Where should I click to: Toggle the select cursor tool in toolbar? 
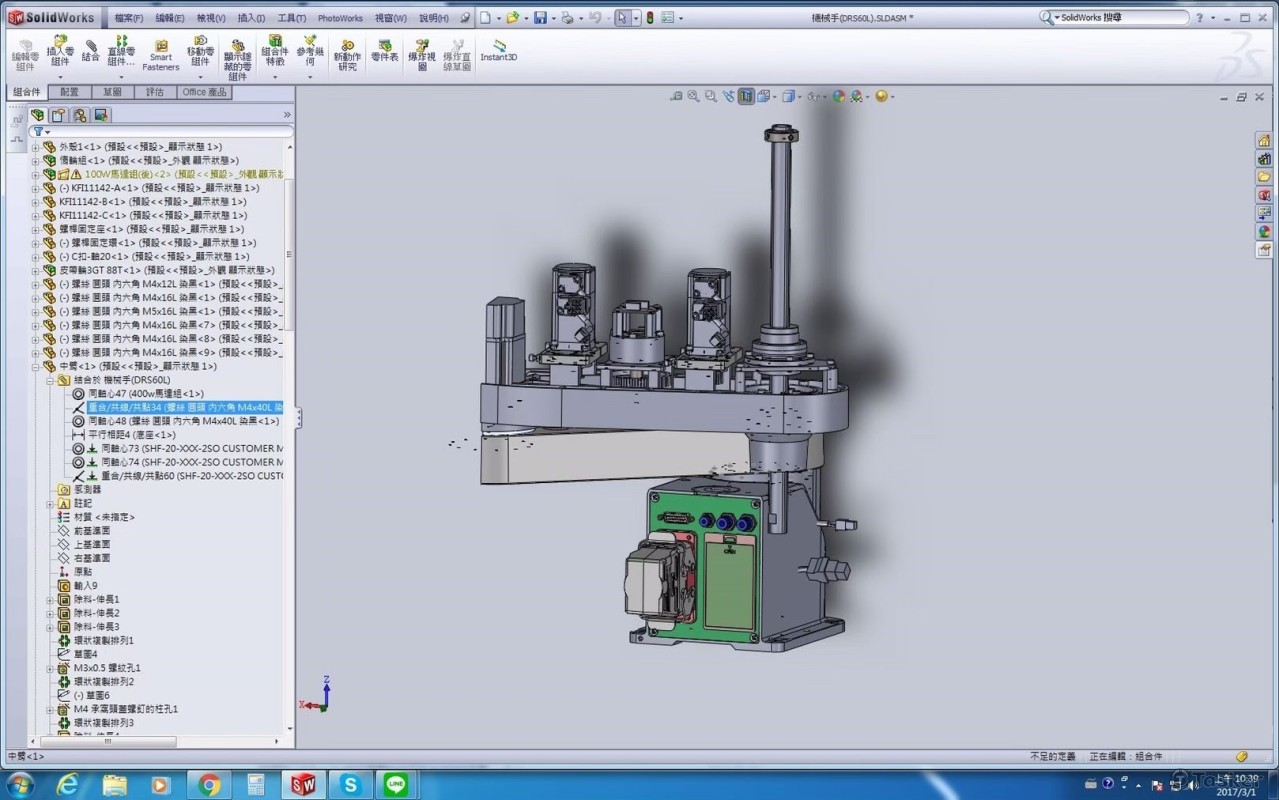[622, 18]
